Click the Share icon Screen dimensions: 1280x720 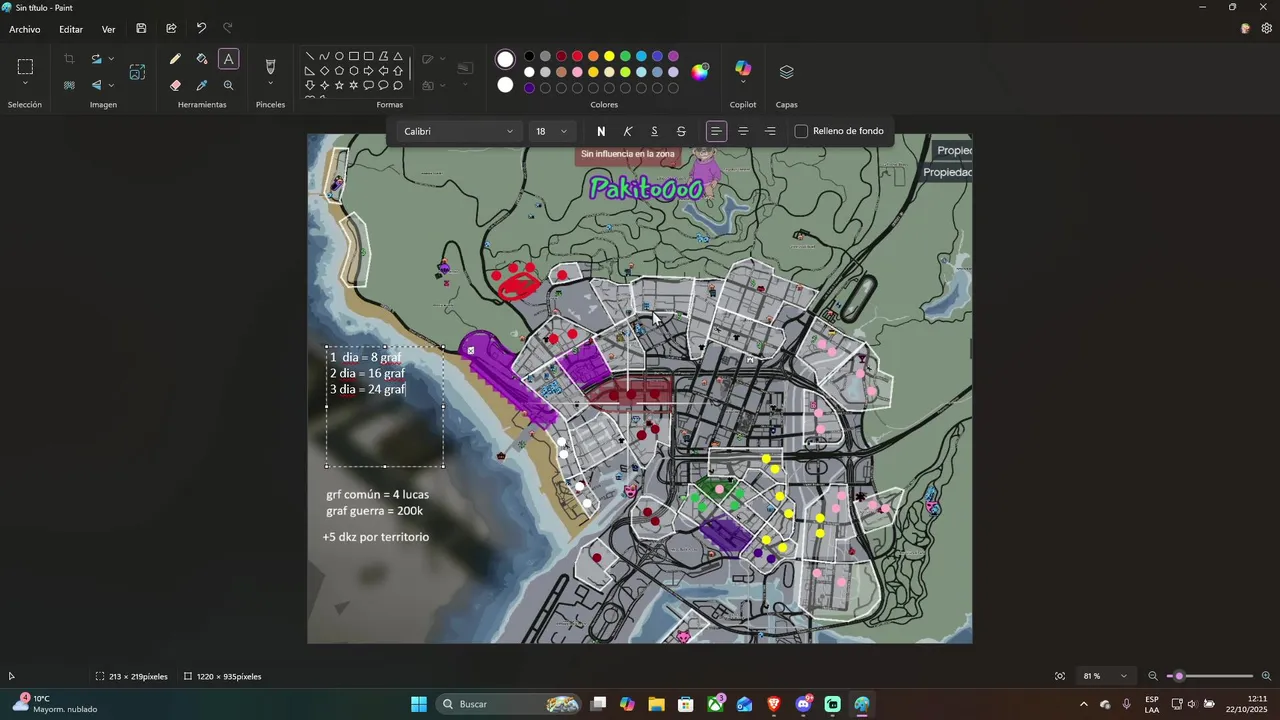pyautogui.click(x=171, y=29)
